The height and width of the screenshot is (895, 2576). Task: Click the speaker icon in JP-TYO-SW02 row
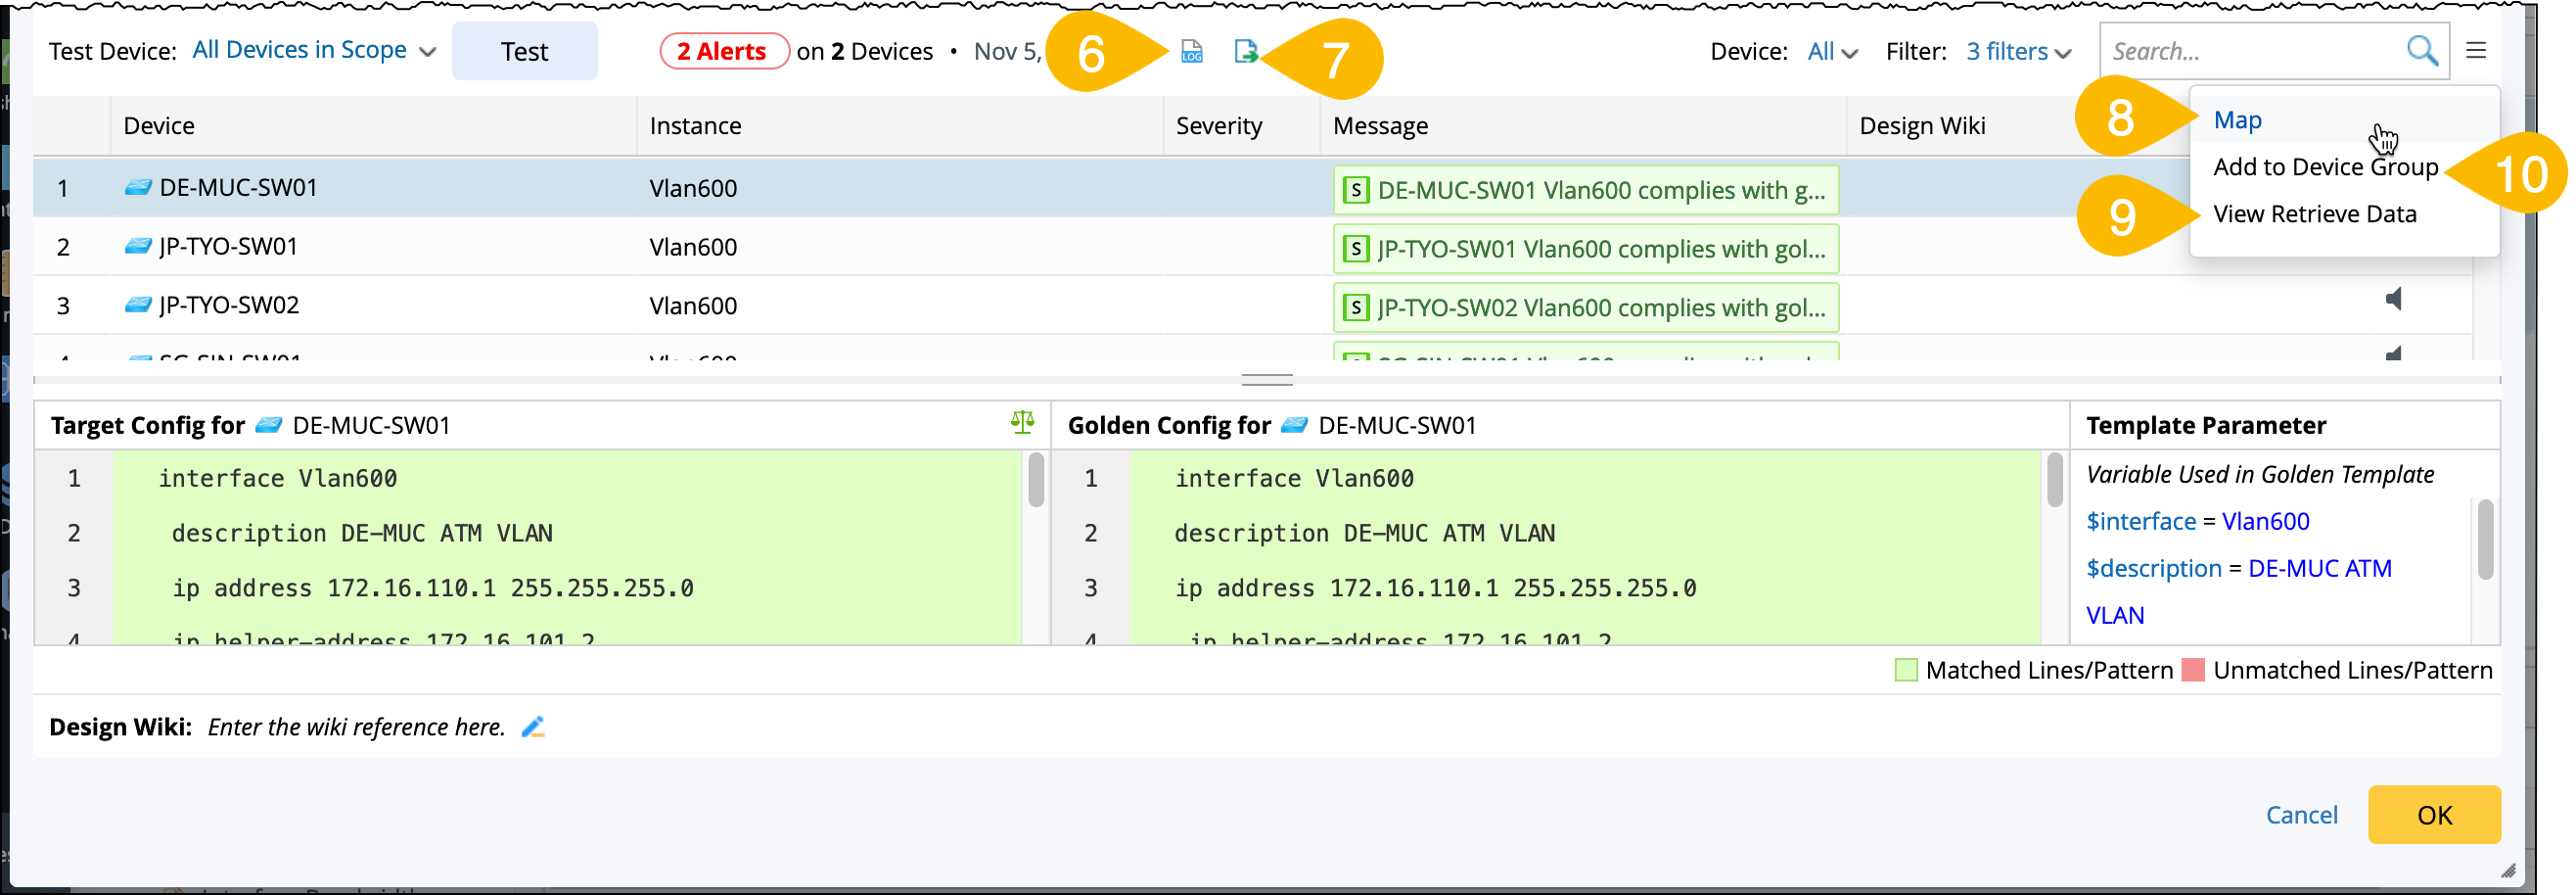2394,299
